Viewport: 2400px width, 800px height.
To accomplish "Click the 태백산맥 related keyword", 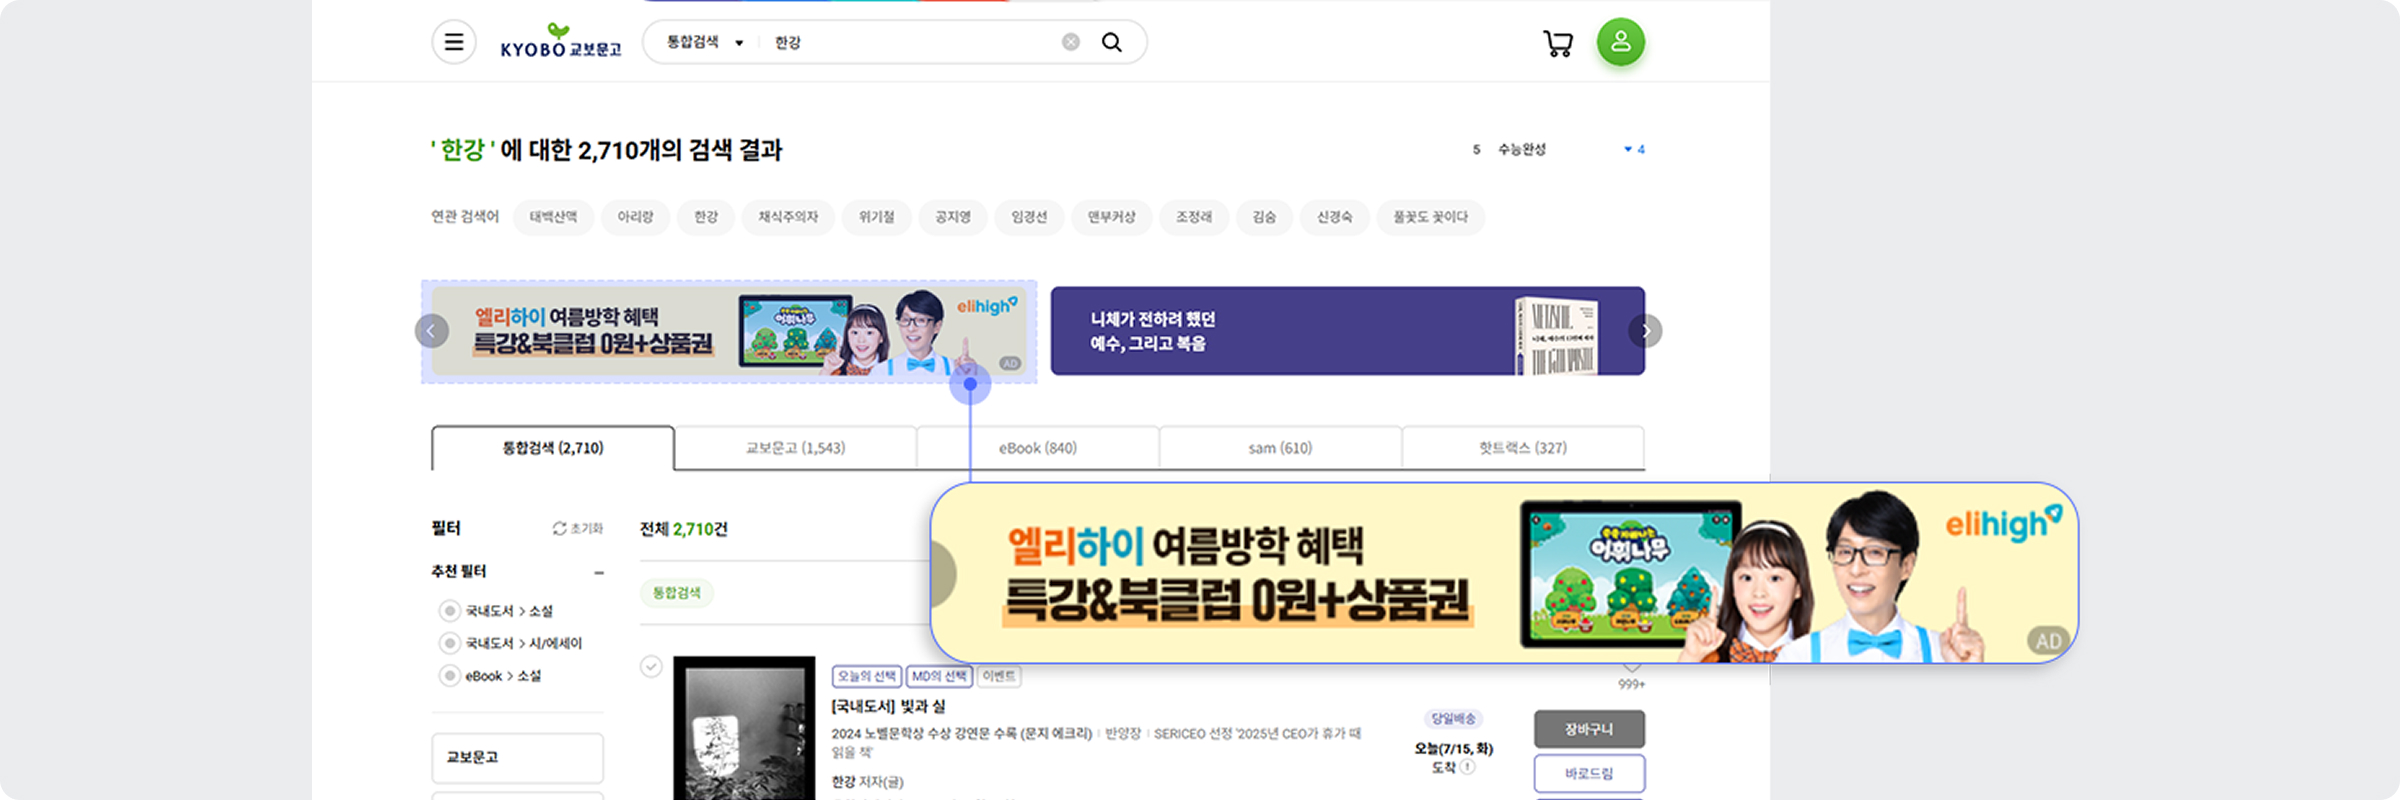I will click(x=553, y=217).
